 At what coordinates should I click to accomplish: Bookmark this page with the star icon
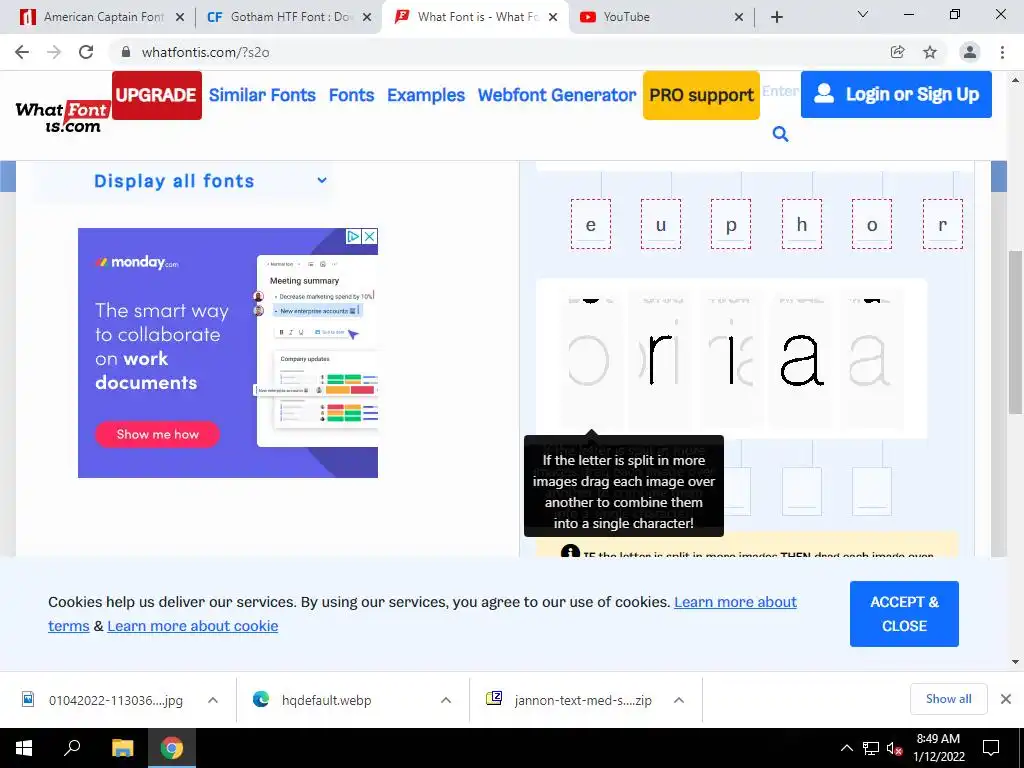coord(930,52)
